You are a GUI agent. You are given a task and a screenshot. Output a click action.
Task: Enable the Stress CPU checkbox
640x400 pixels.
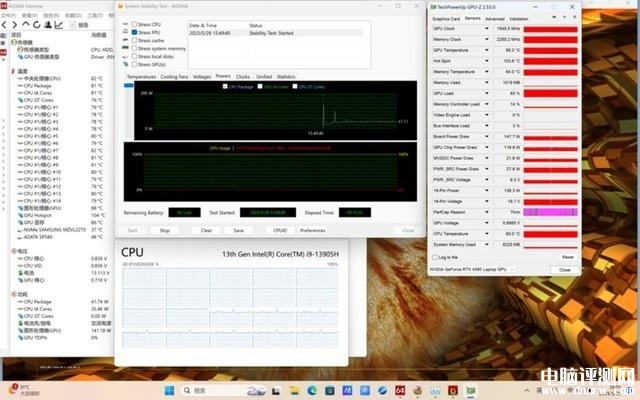[x=134, y=24]
